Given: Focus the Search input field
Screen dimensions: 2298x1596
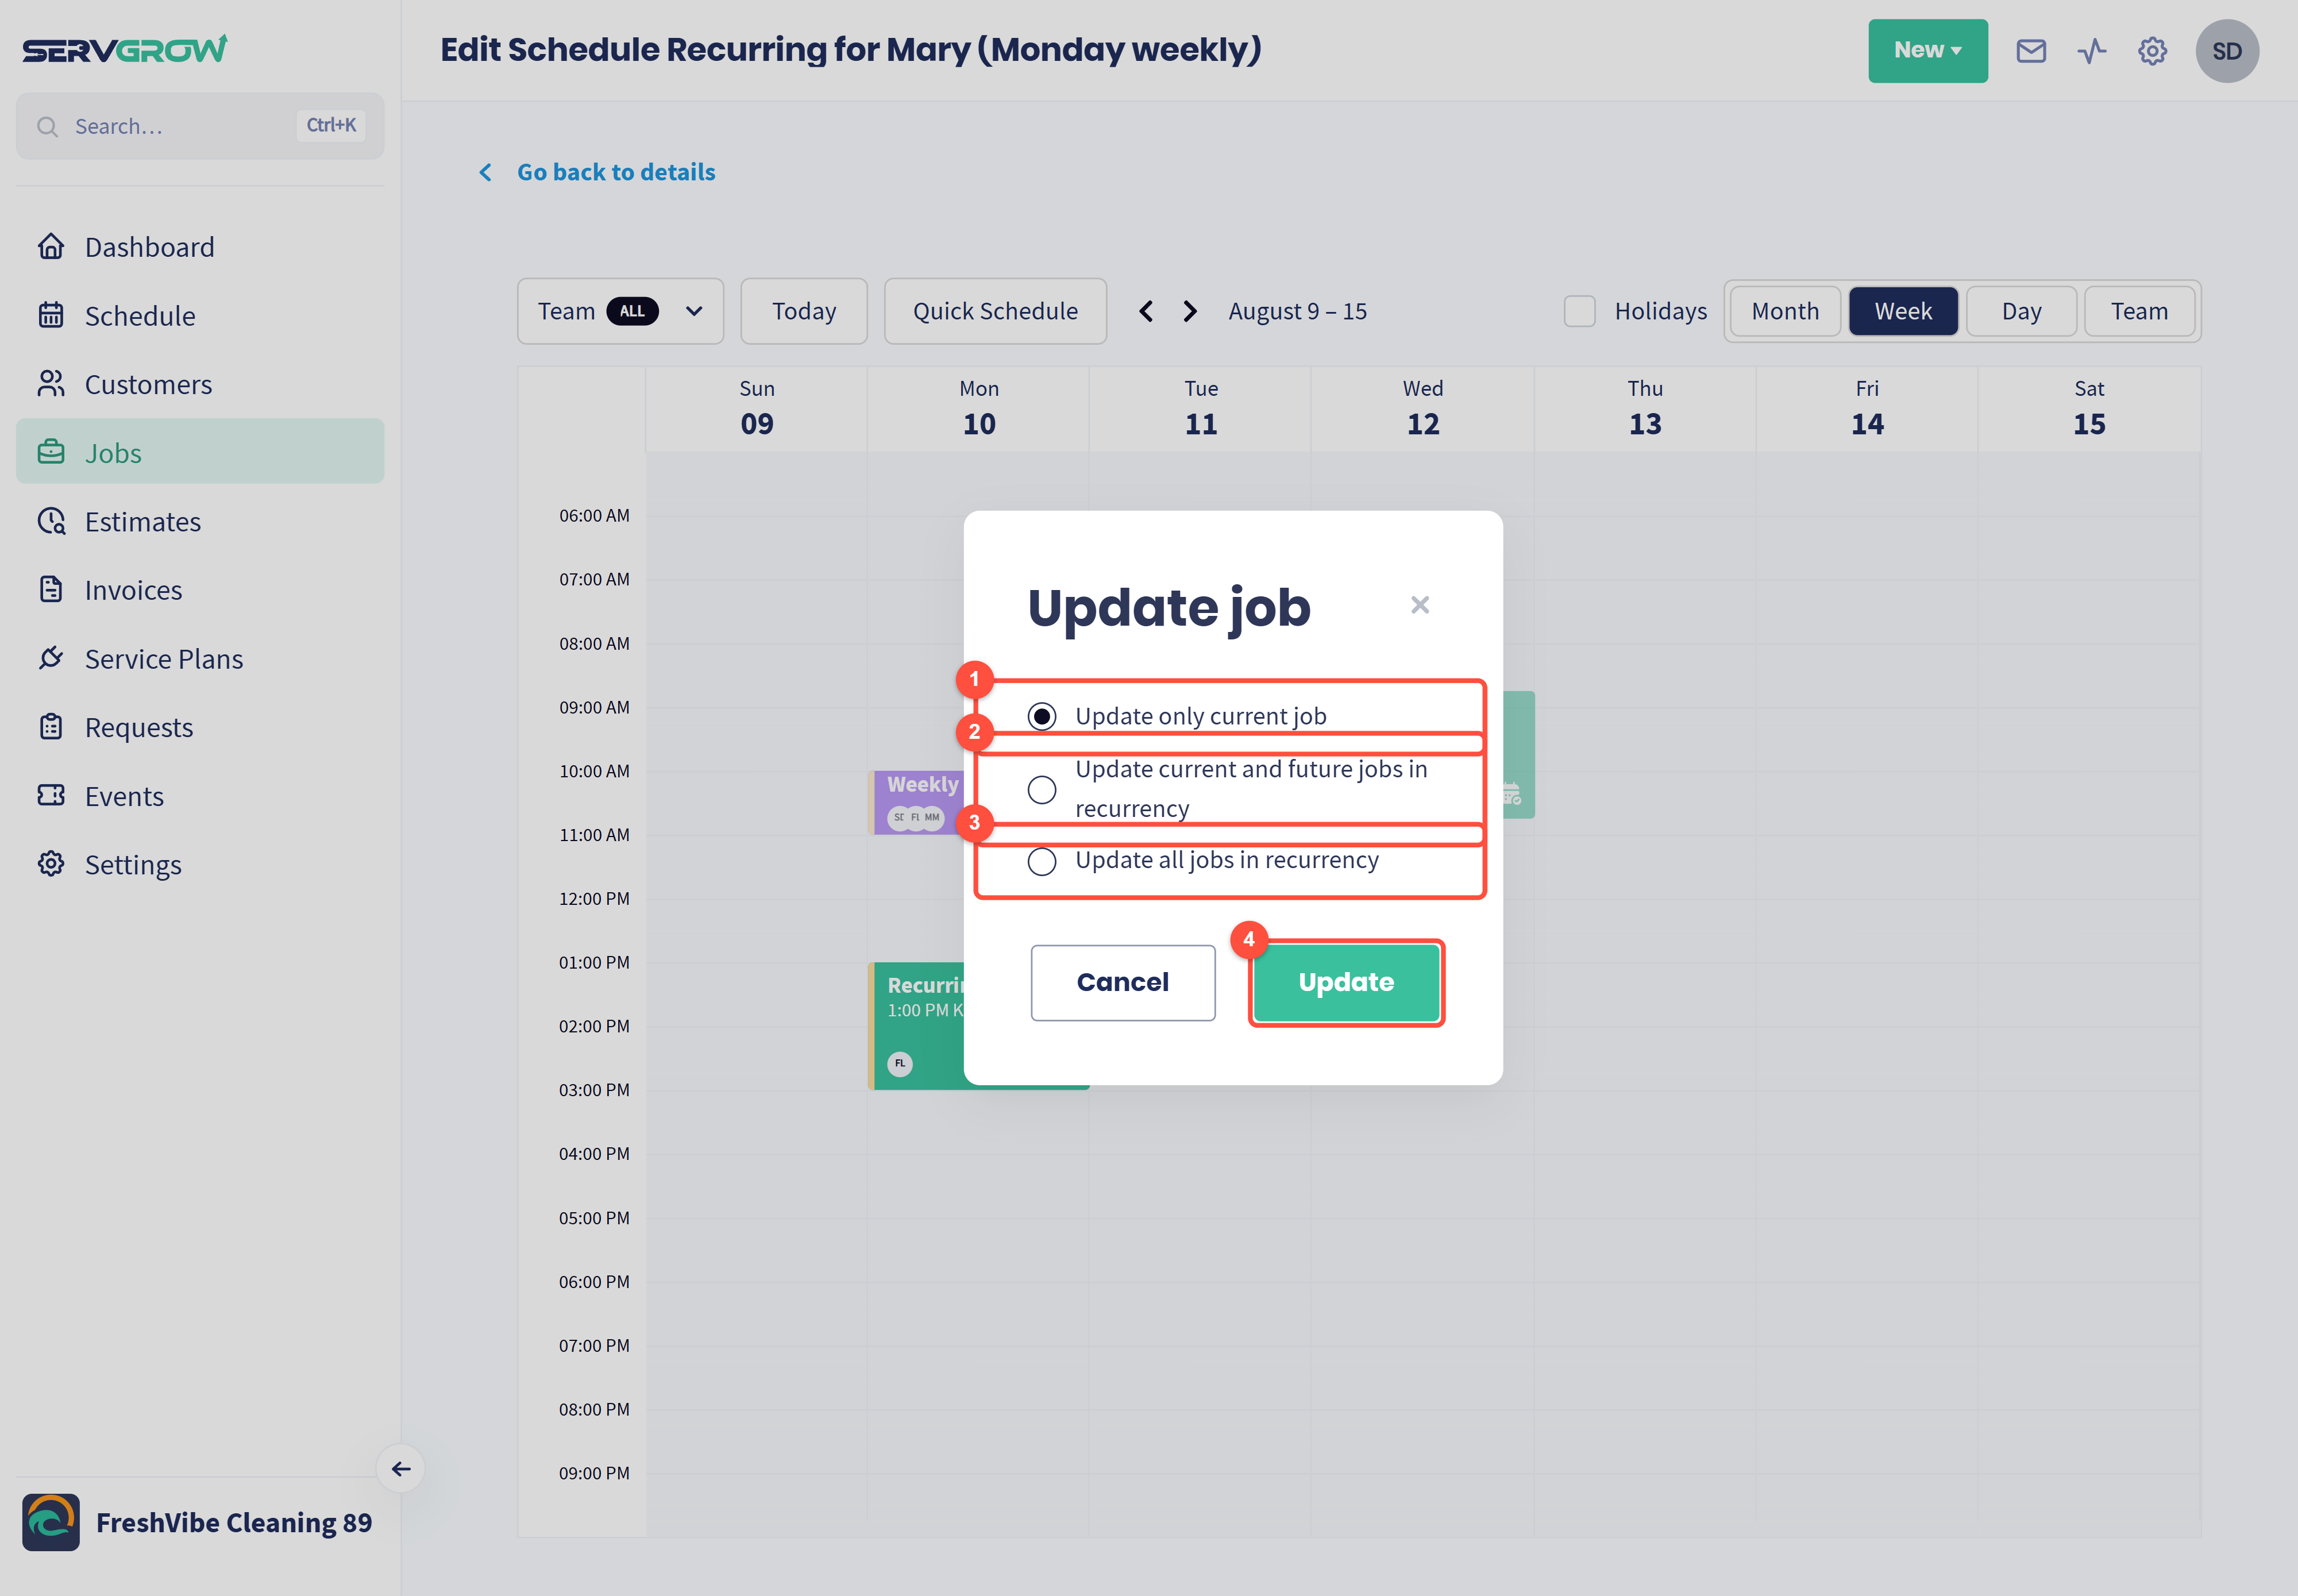Looking at the screenshot, I should pos(200,126).
